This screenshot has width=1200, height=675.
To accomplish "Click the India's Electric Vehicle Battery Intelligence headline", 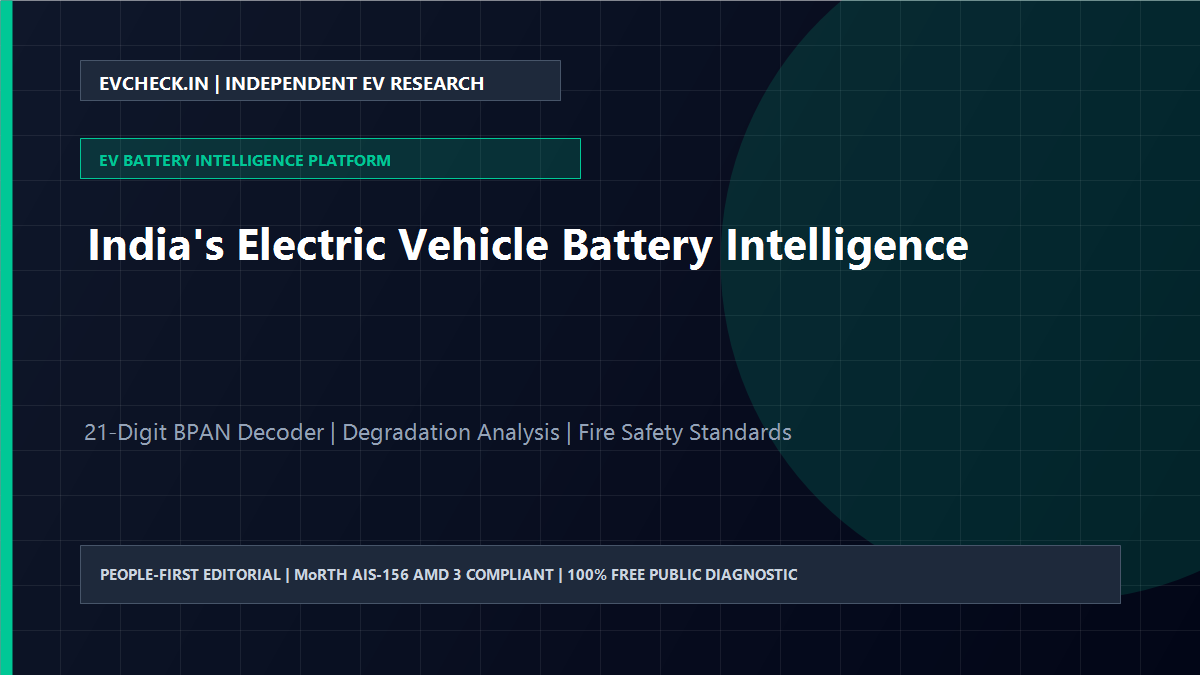I will click(x=528, y=245).
